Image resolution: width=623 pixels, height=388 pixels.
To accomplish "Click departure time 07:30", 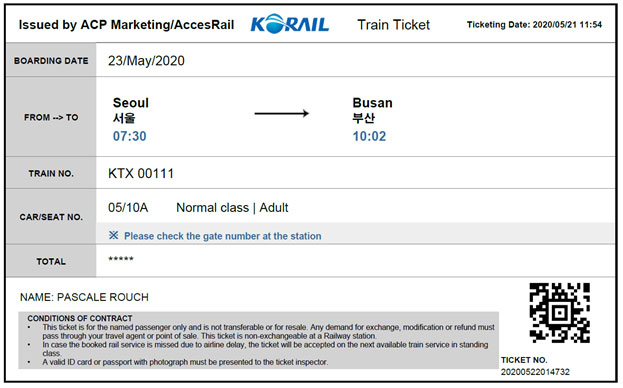I will [130, 136].
